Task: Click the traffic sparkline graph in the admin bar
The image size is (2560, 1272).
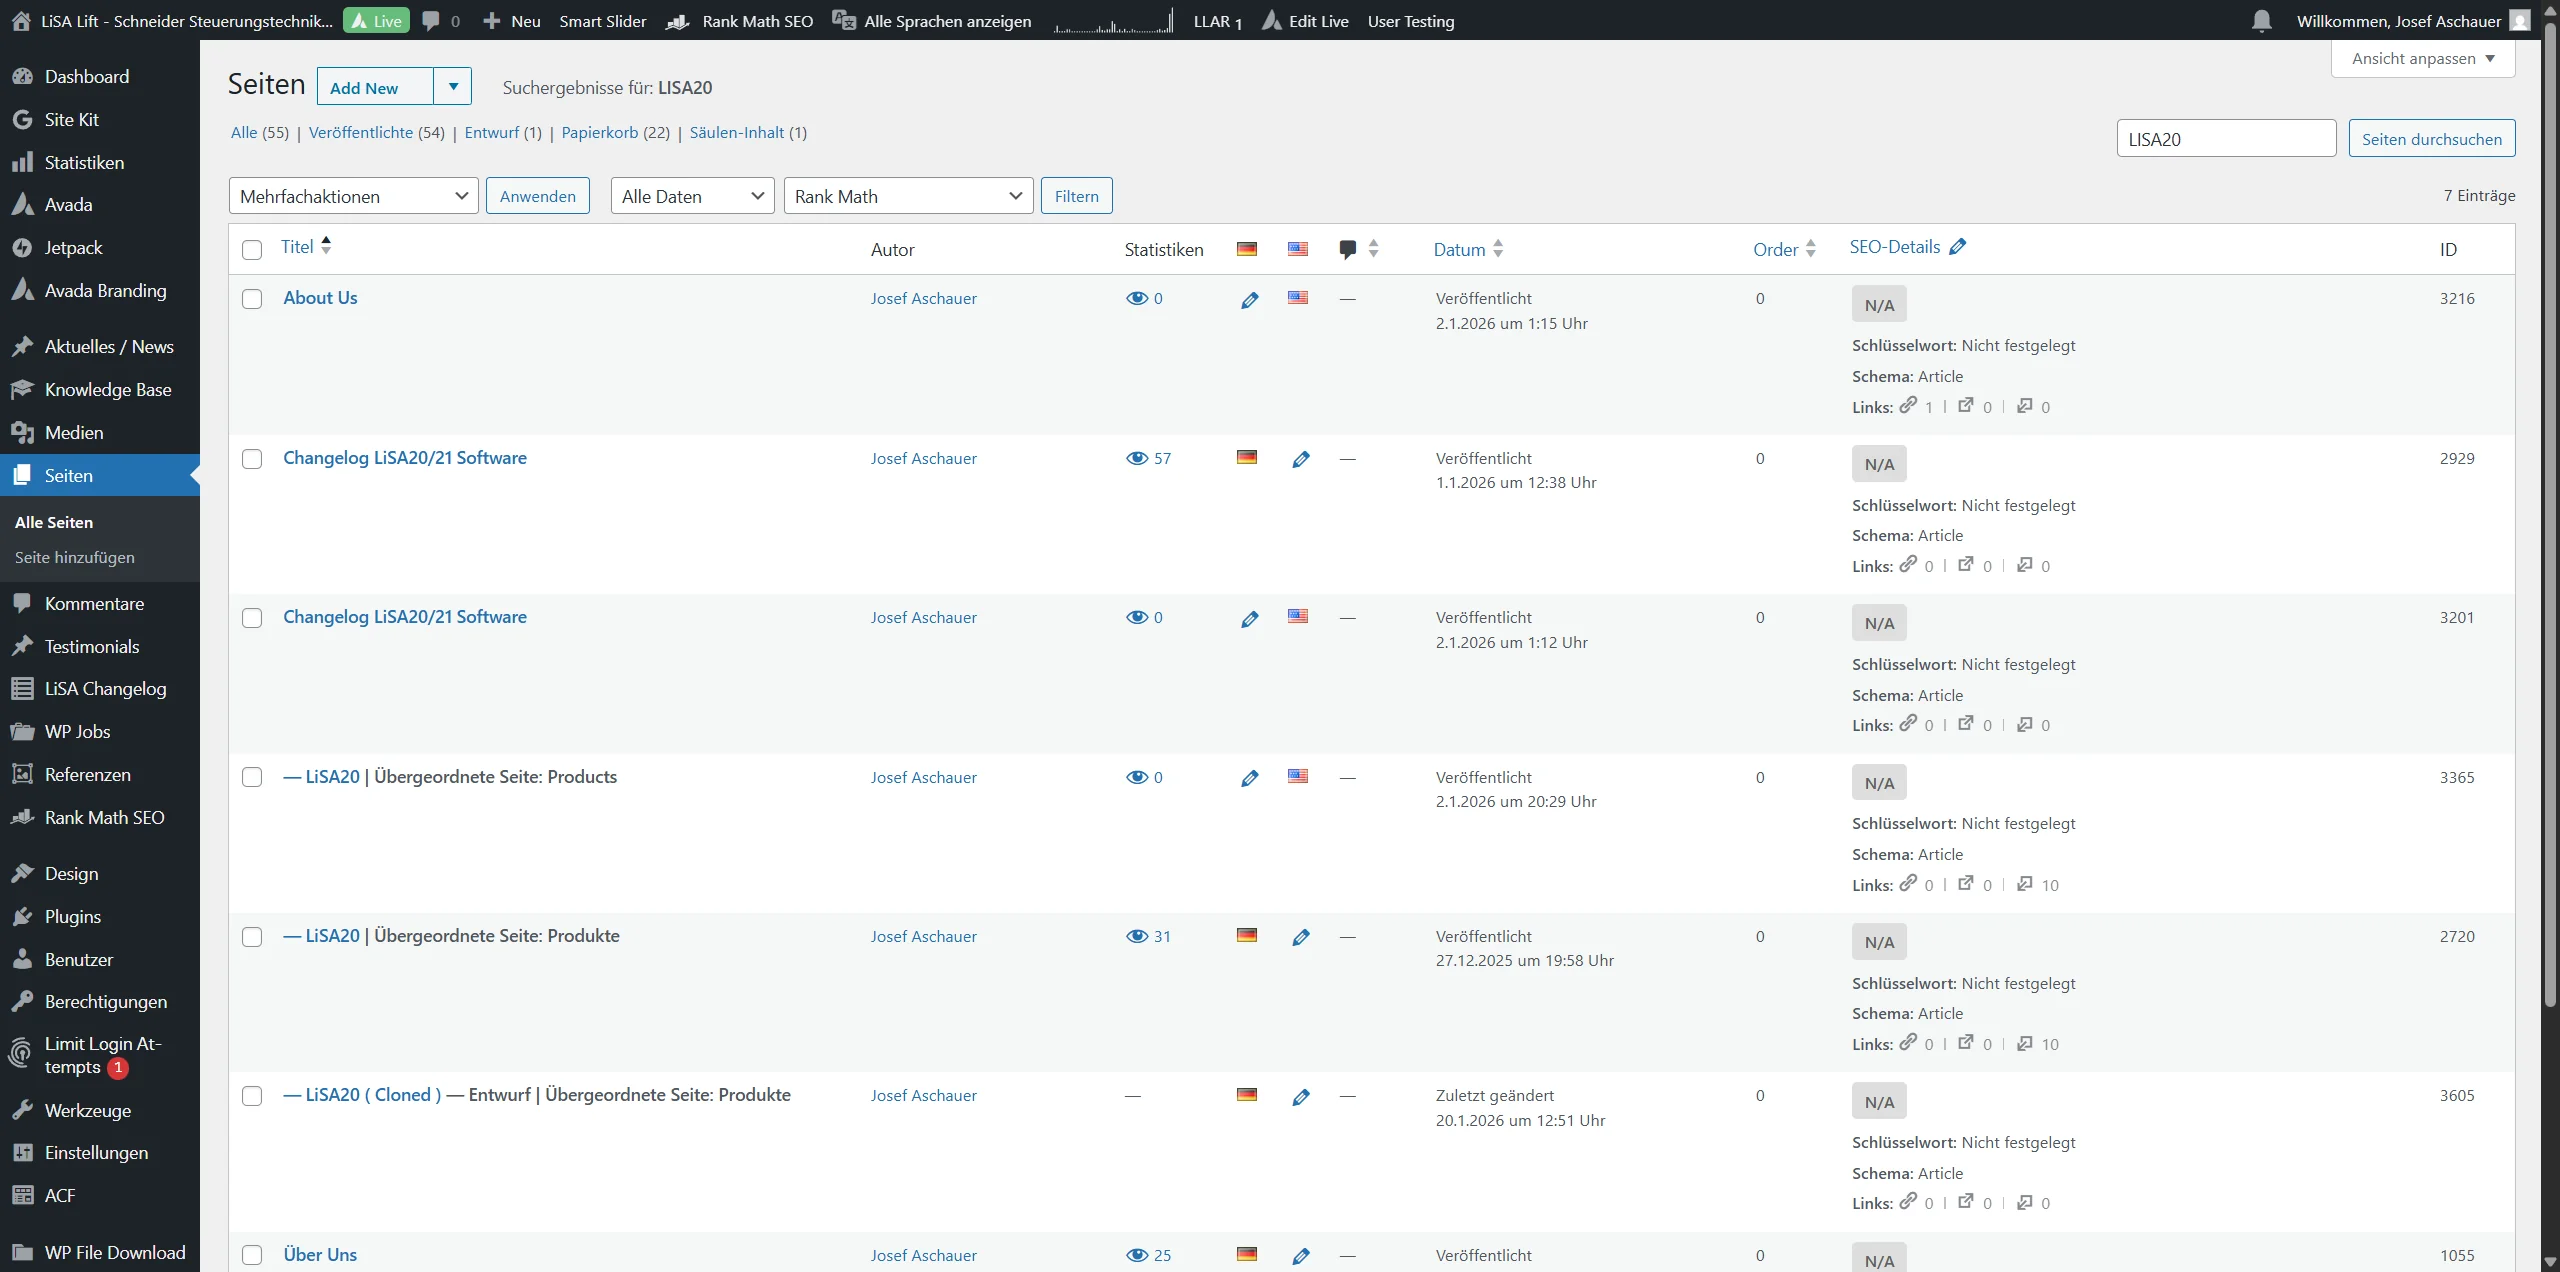Action: pyautogui.click(x=1113, y=20)
